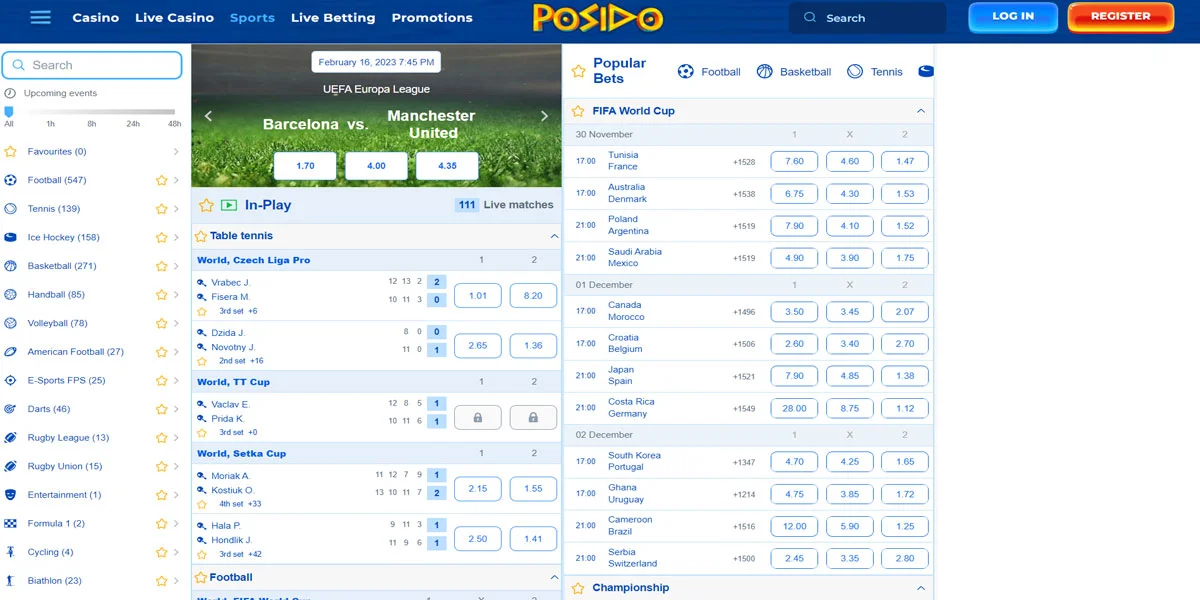Click the sidebar Search input field
This screenshot has width=1200, height=600.
[x=92, y=65]
